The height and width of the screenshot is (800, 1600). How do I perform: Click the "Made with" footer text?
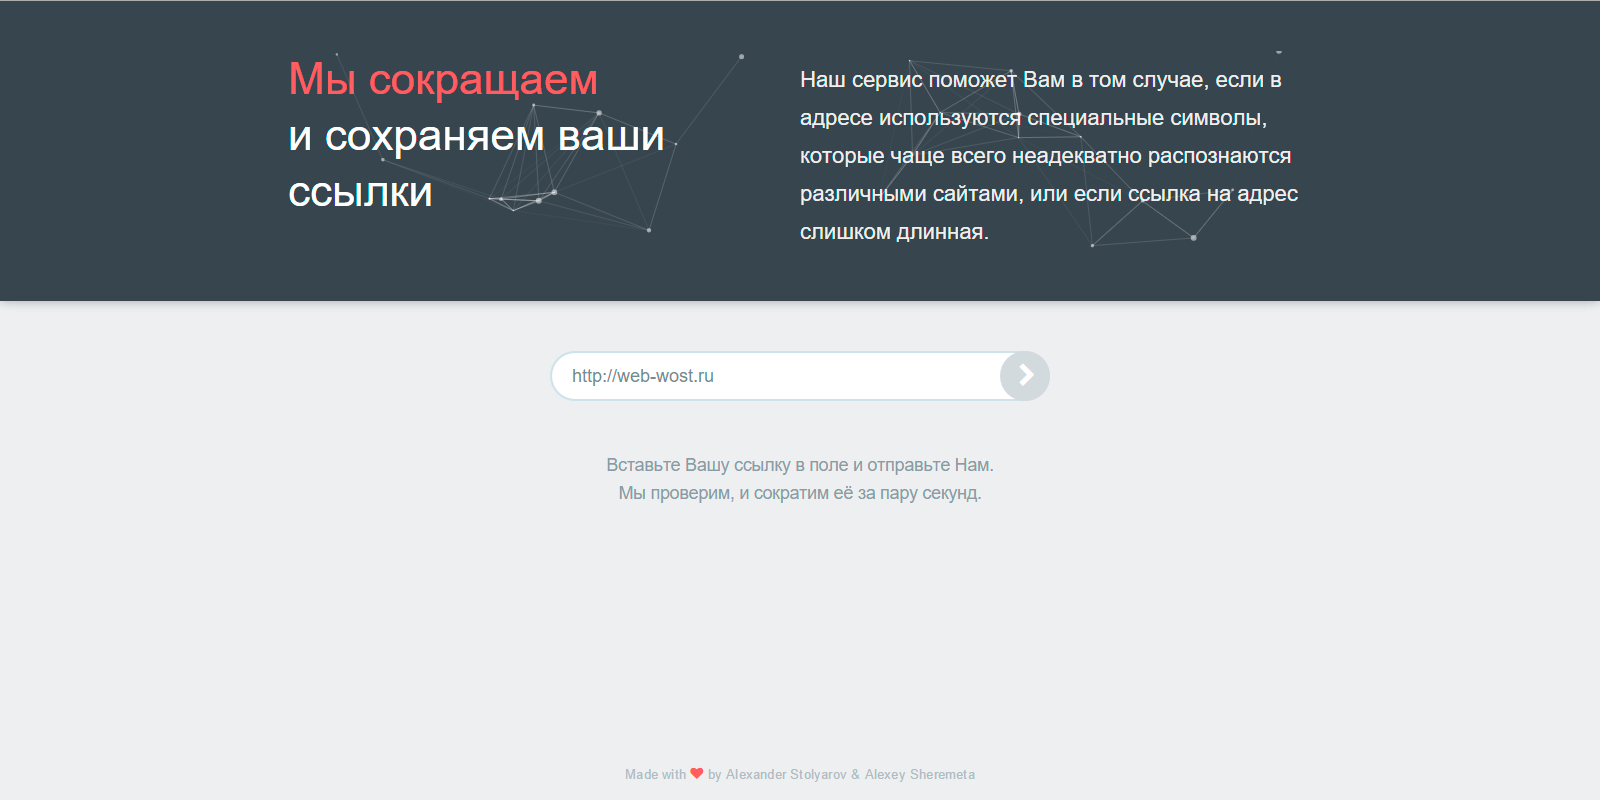[x=655, y=774]
